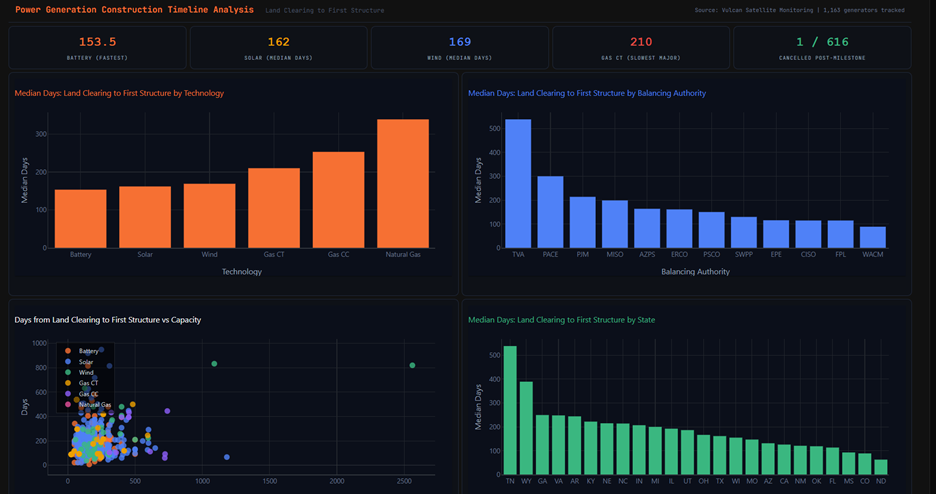Click the Gas CT legend color dot
936x494 pixels.
click(67, 383)
